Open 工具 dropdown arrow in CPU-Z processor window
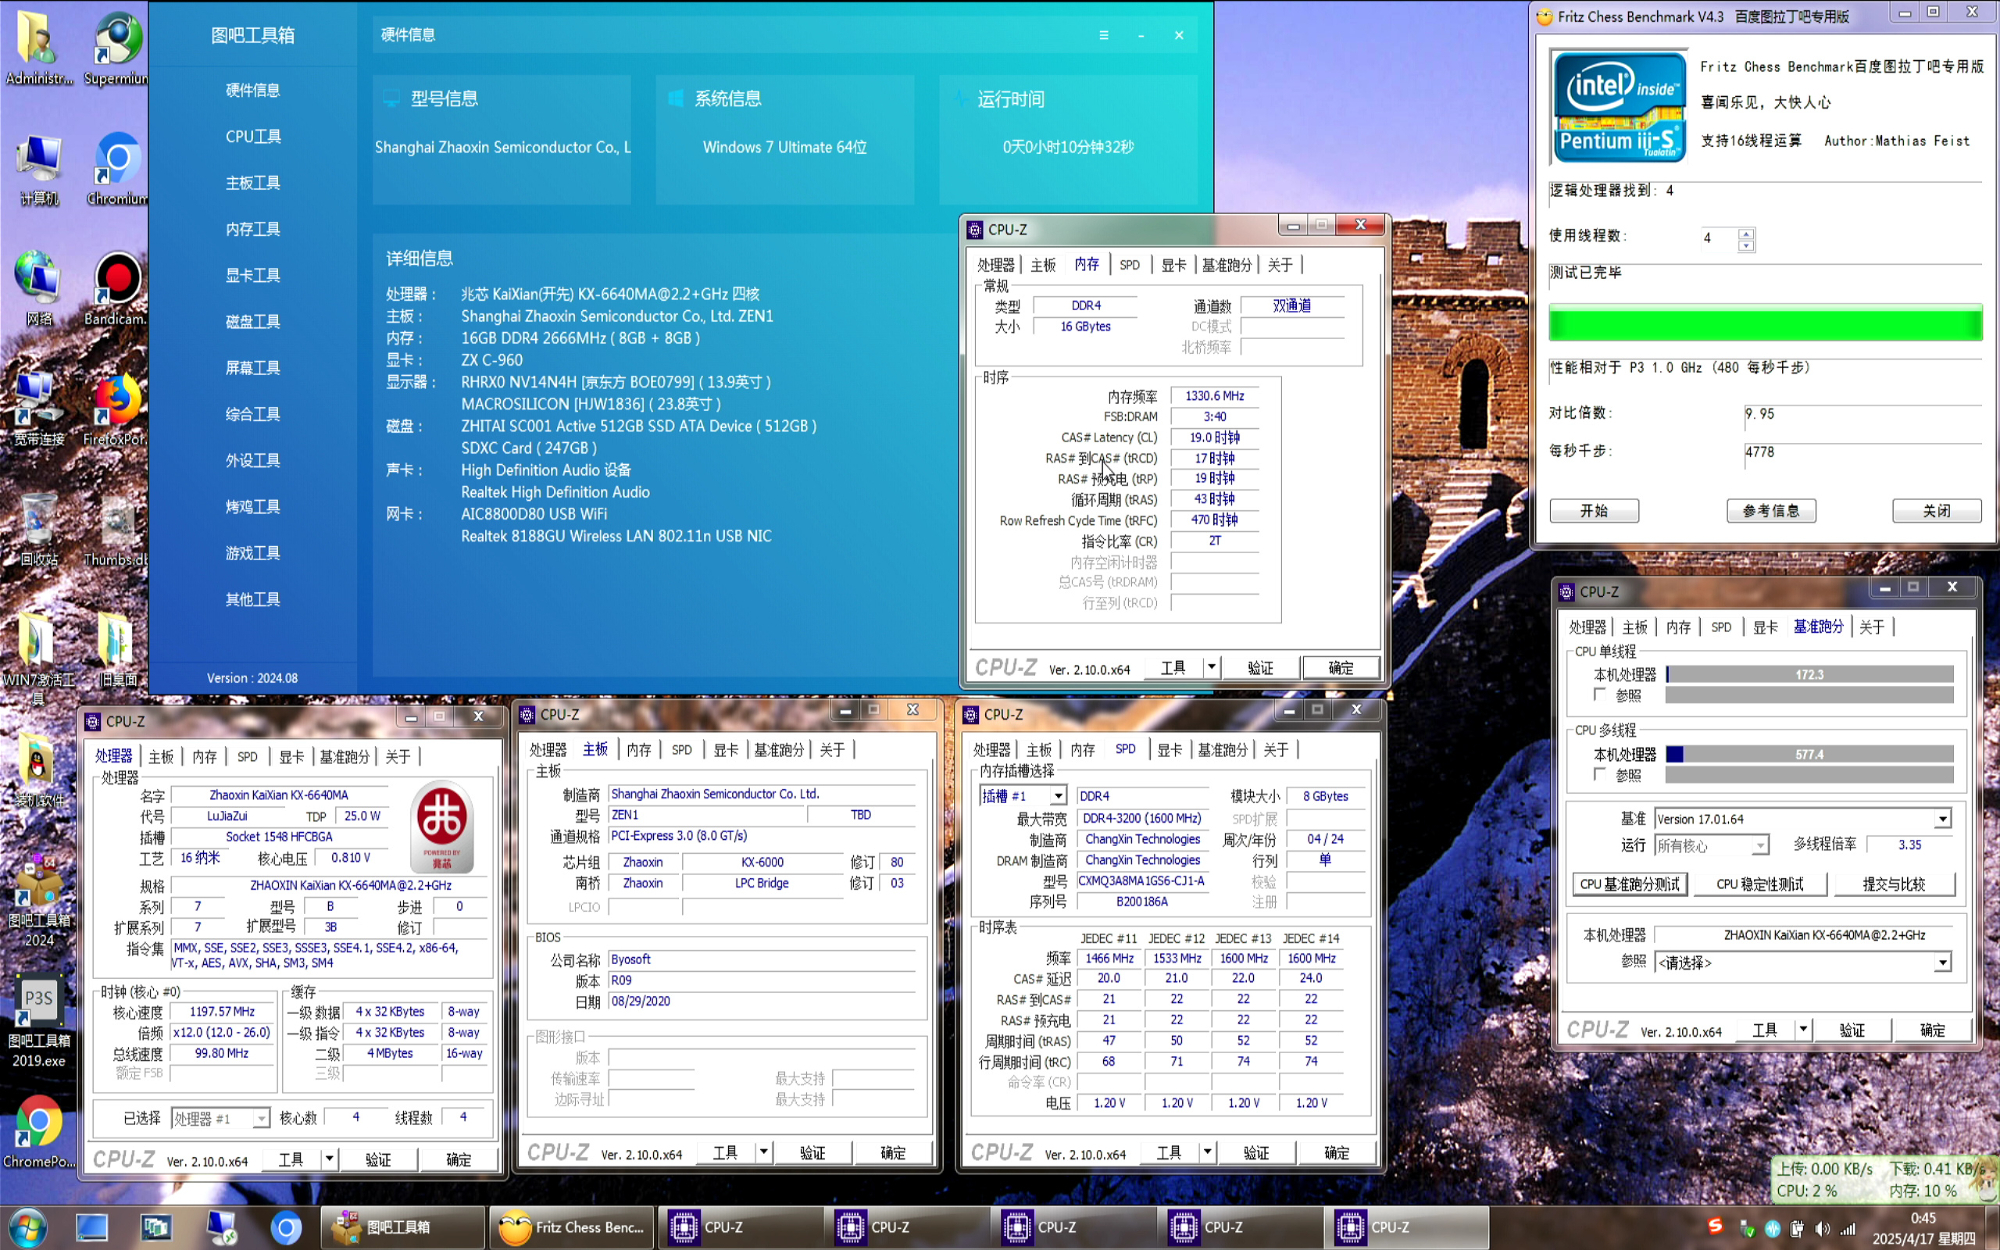This screenshot has width=2000, height=1250. (x=329, y=1159)
